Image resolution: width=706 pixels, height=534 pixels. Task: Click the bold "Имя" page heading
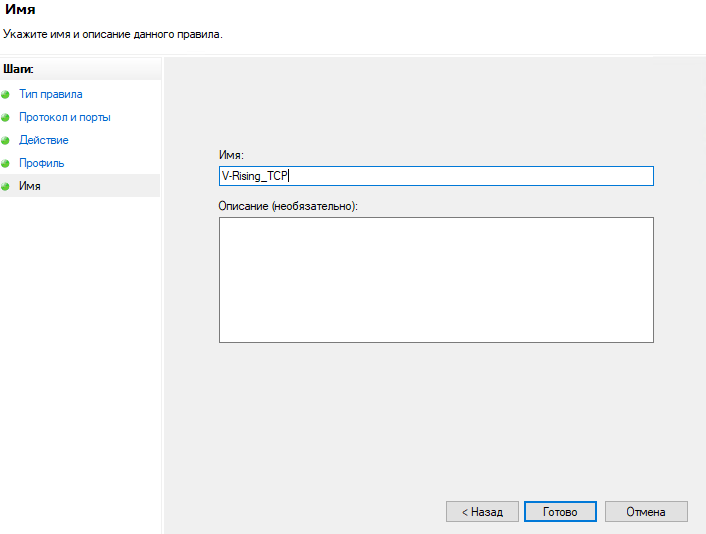[x=20, y=10]
